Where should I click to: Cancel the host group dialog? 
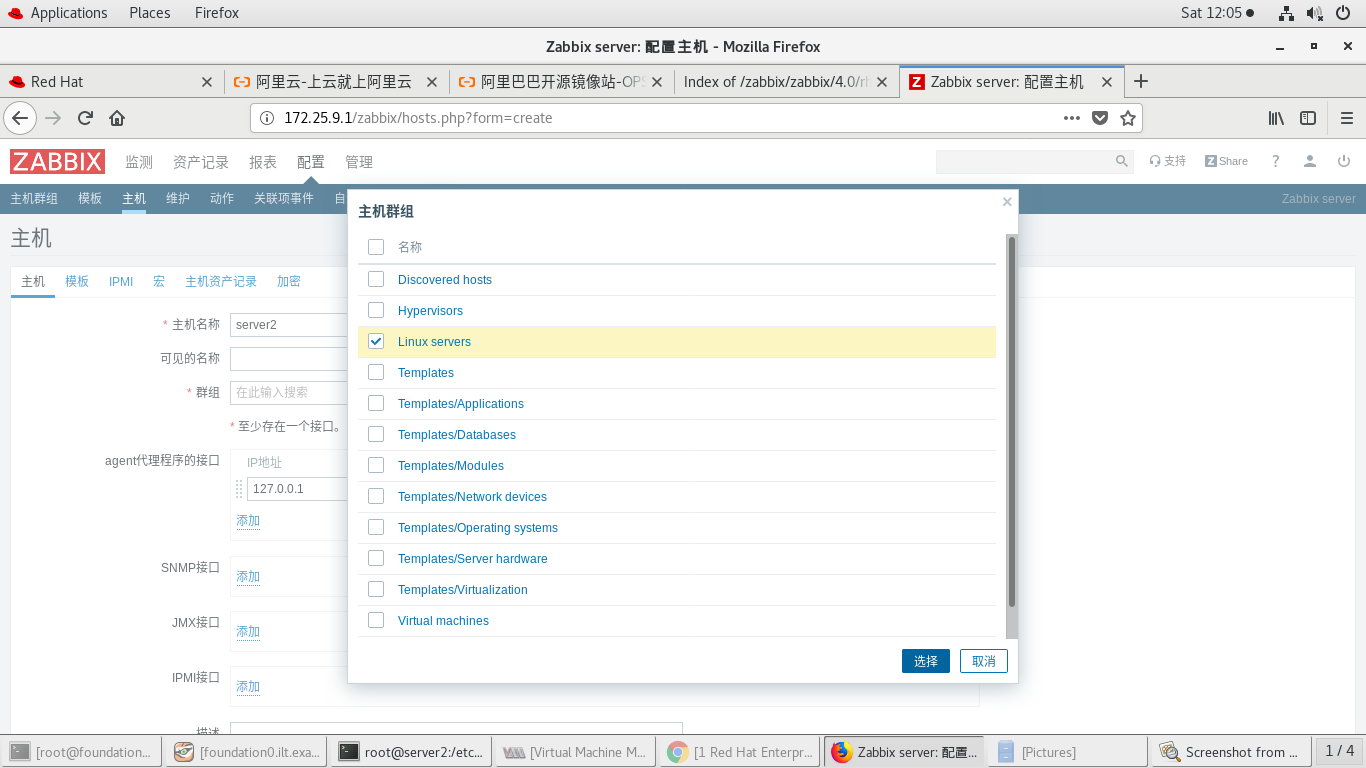pyautogui.click(x=983, y=660)
